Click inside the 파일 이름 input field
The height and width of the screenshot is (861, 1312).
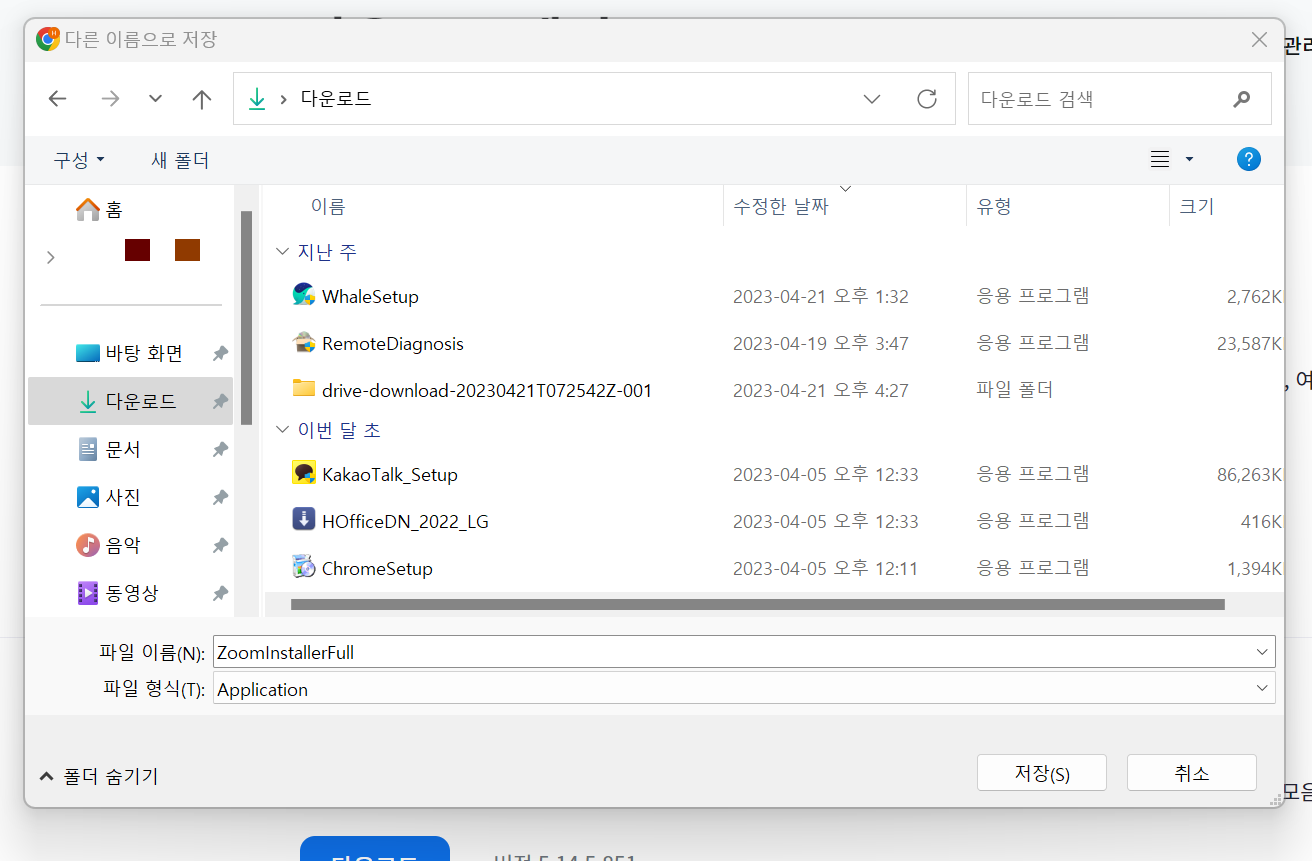(700, 651)
